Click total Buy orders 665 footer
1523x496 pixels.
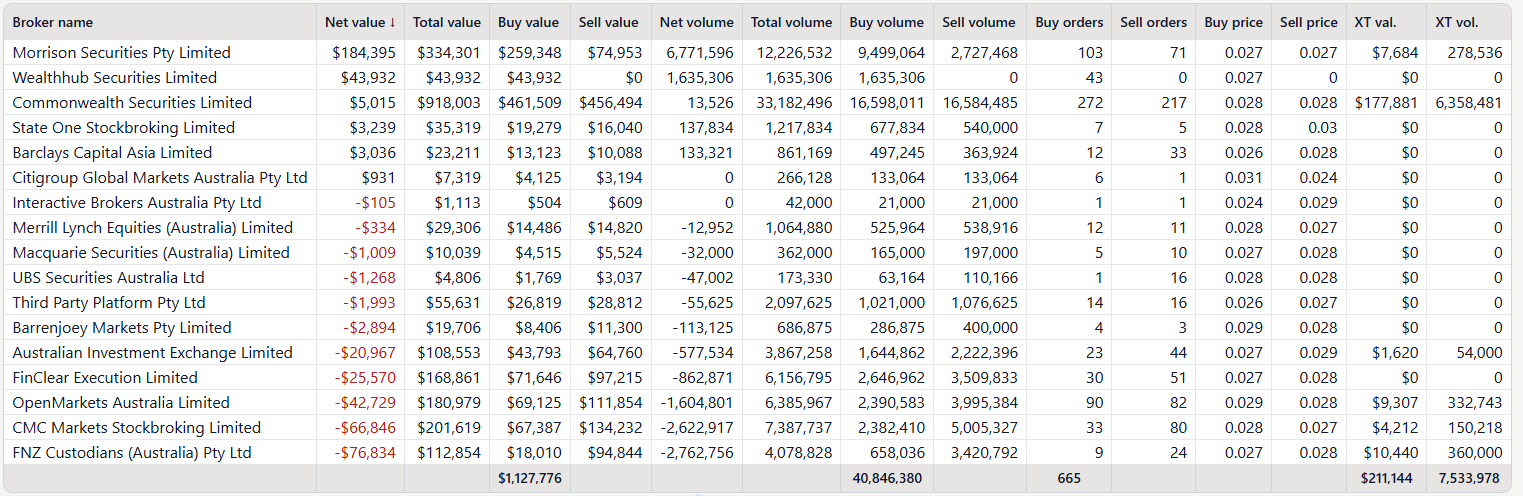click(x=1069, y=479)
